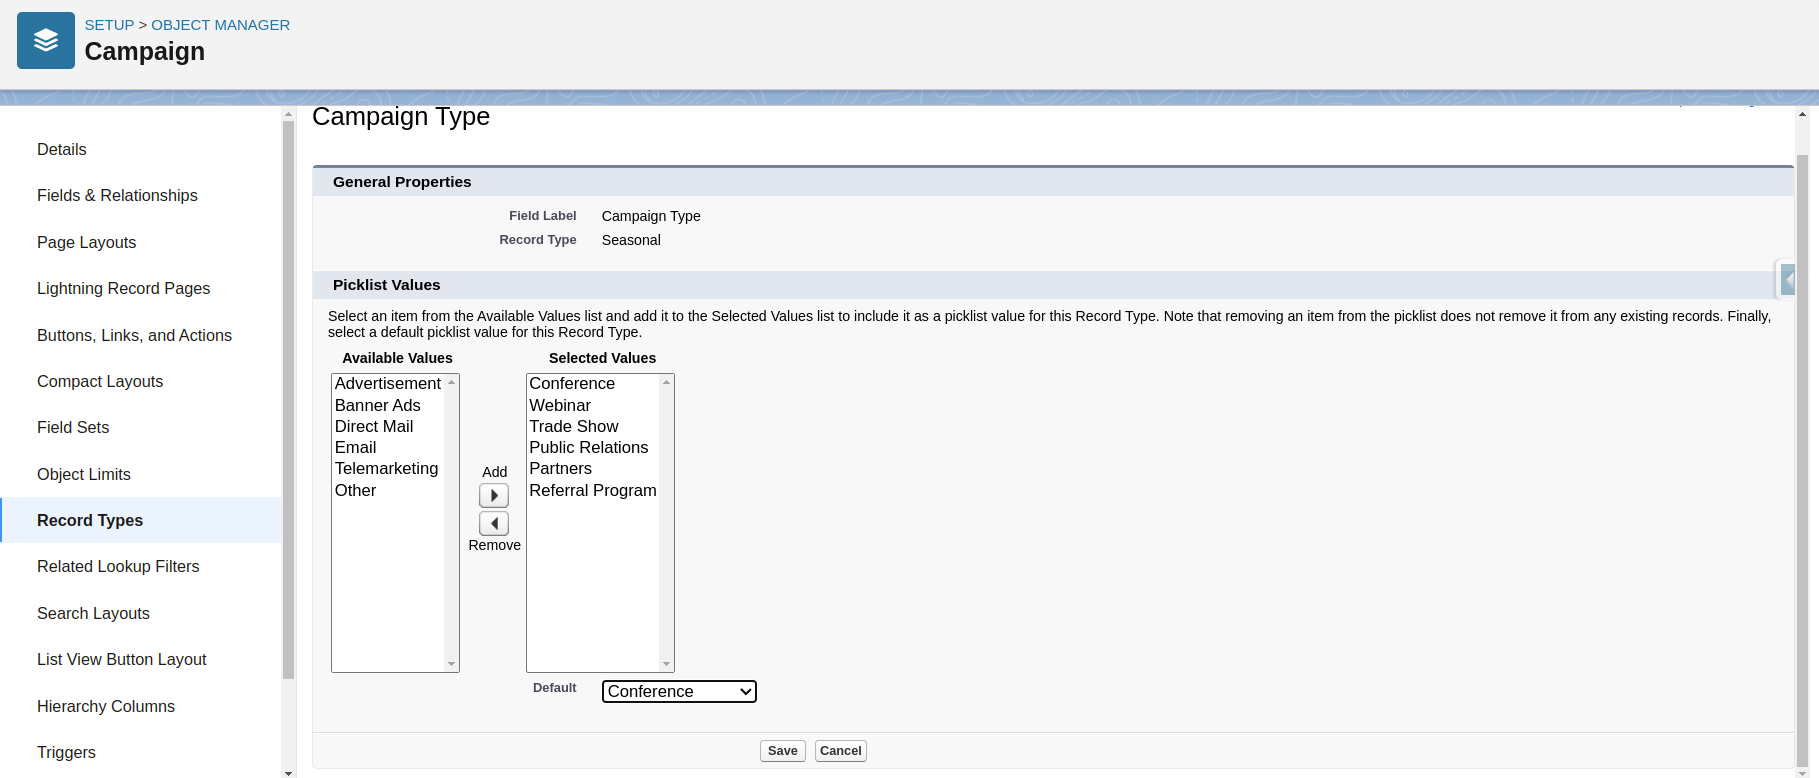Click the sidebar vertical scrollbar
The image size is (1819, 778).
click(x=289, y=400)
